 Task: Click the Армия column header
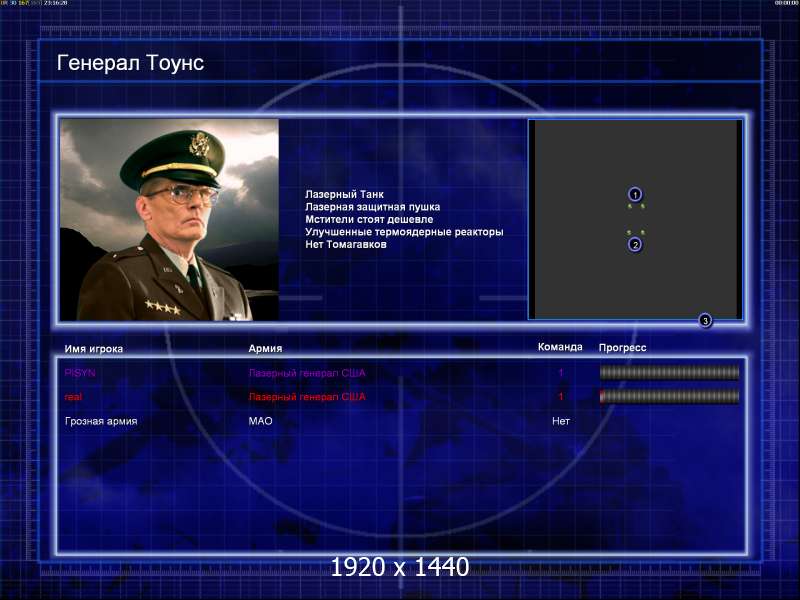coord(265,348)
